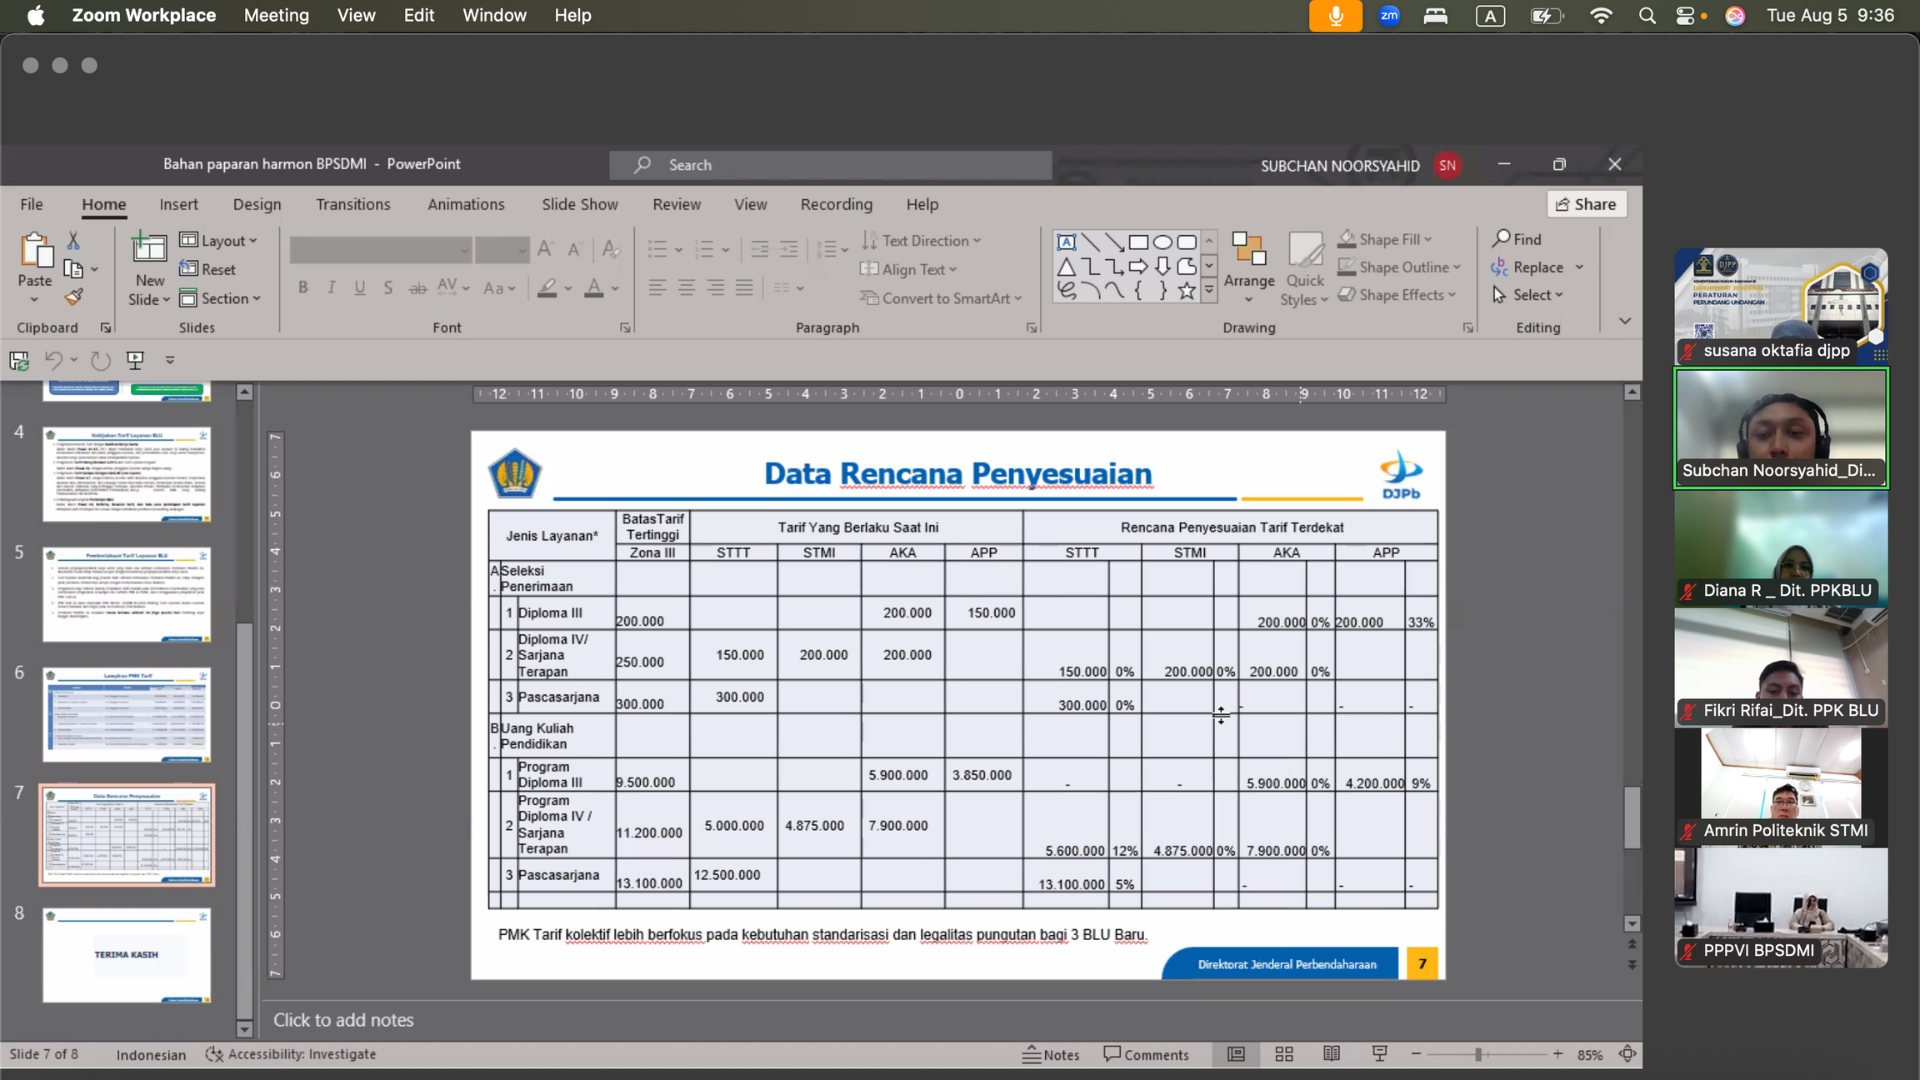Click the Cut scissors icon

pos(73,241)
